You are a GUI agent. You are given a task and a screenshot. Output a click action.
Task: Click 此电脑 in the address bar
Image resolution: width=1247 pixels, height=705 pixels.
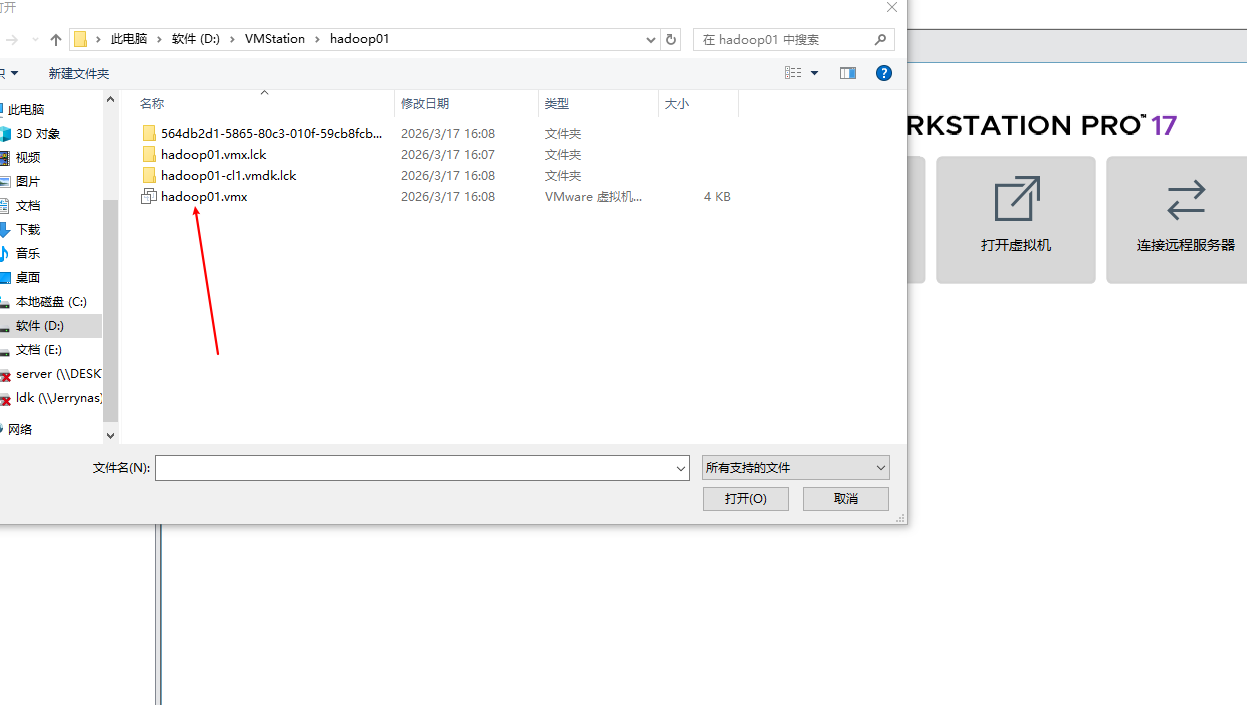pos(129,40)
